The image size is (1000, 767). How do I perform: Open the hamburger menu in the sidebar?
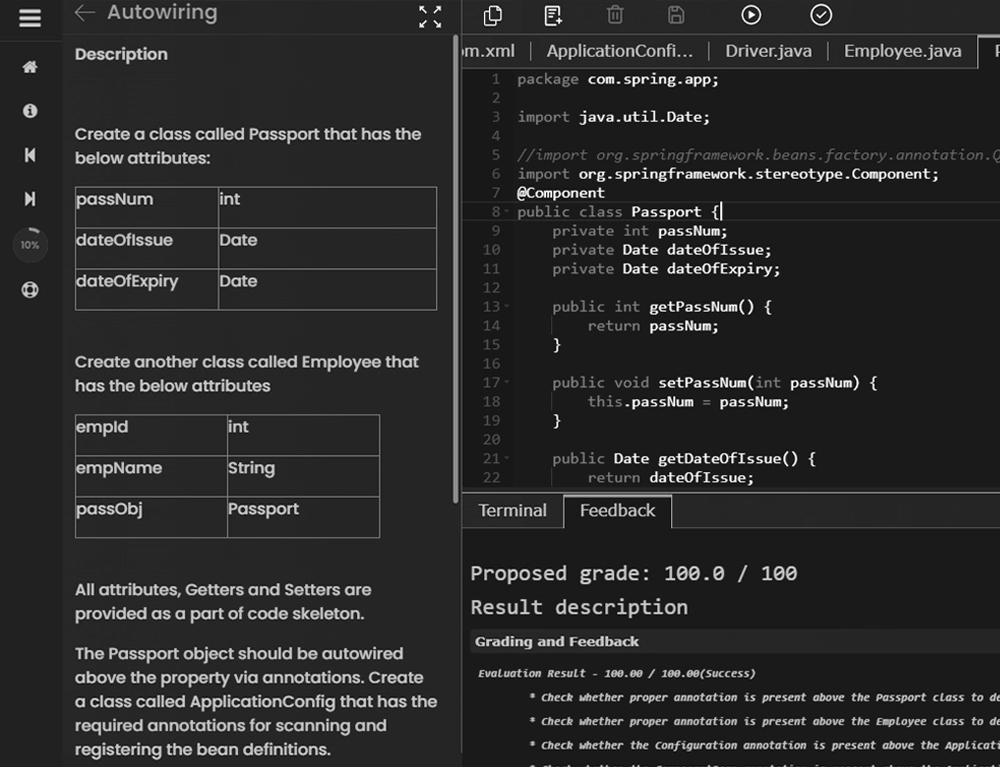[x=30, y=19]
